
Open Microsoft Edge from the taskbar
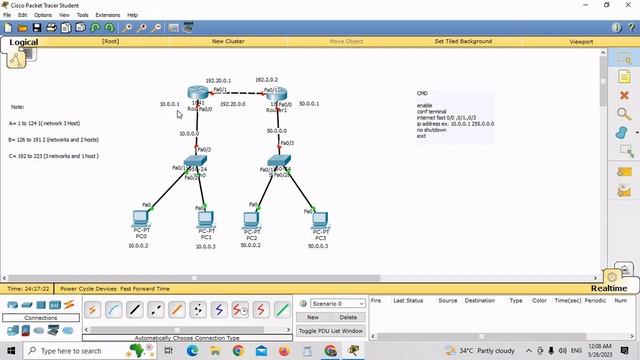click(x=192, y=351)
